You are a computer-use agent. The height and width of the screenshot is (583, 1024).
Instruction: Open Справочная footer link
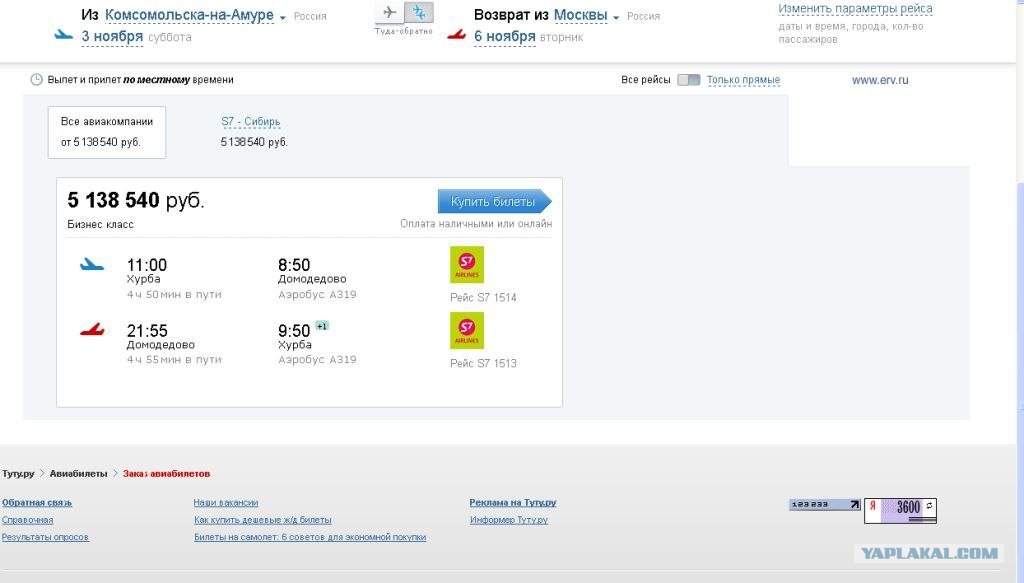27,520
